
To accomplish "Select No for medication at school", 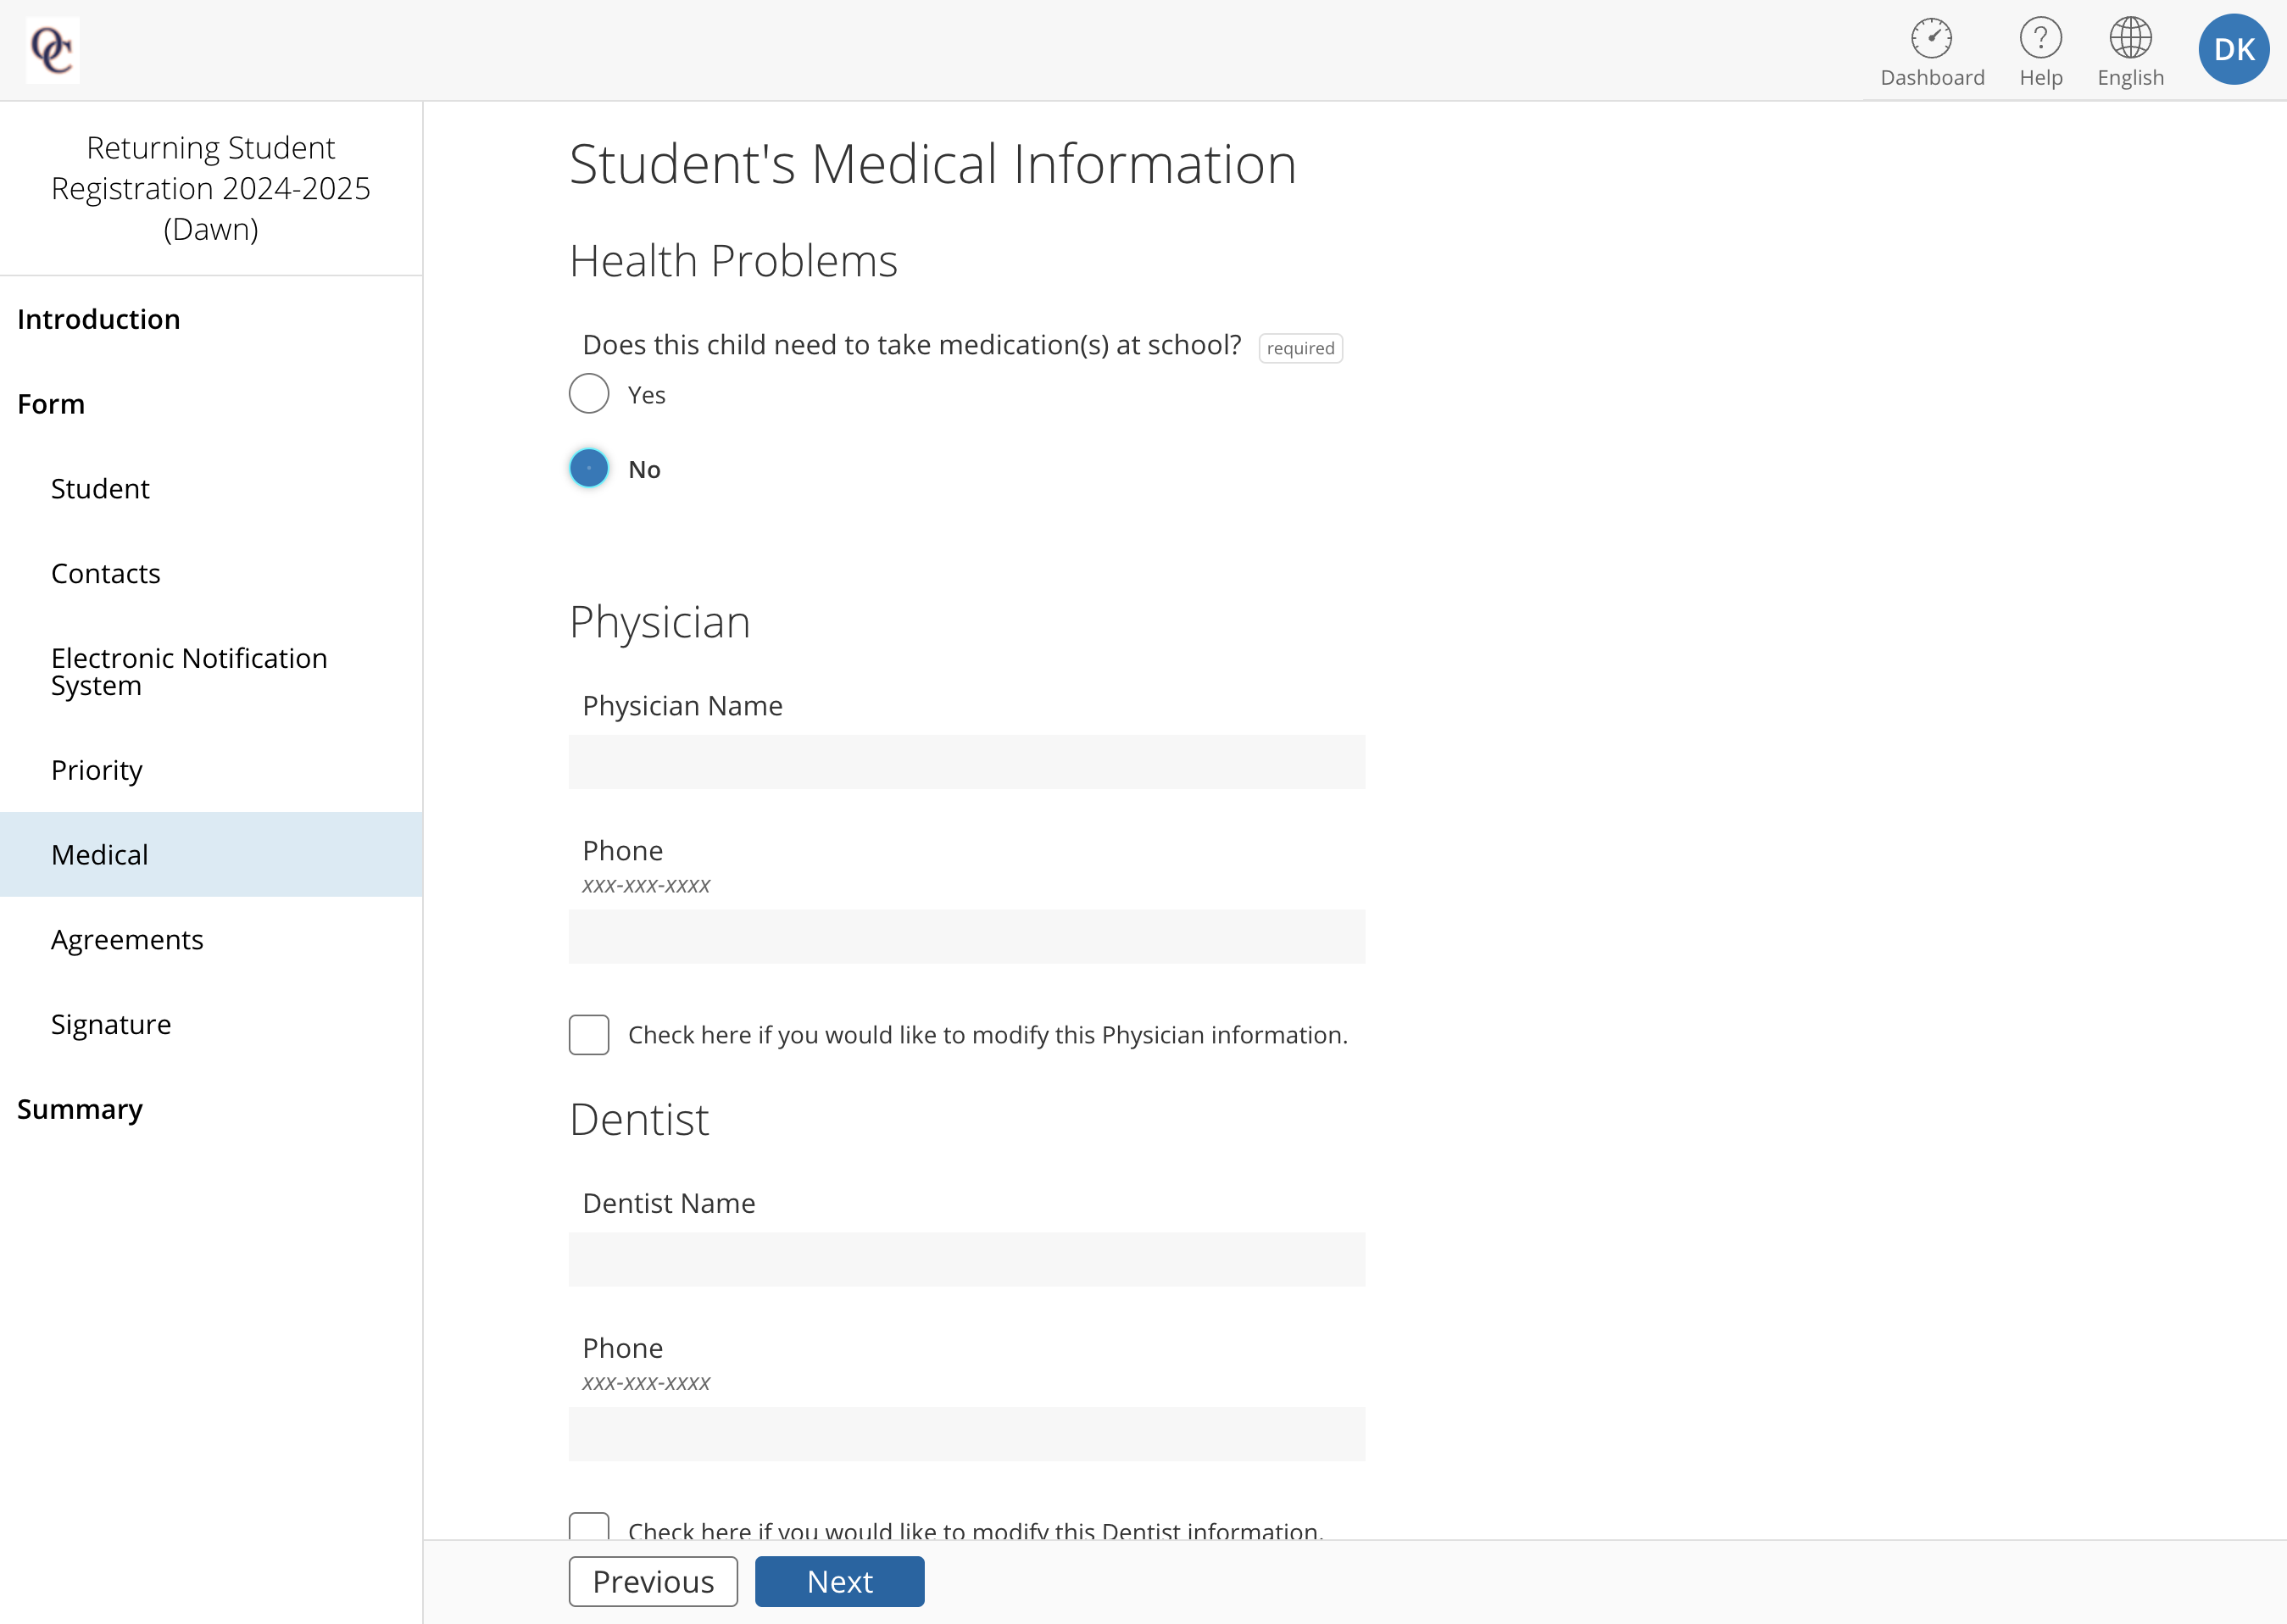I will 589,468.
